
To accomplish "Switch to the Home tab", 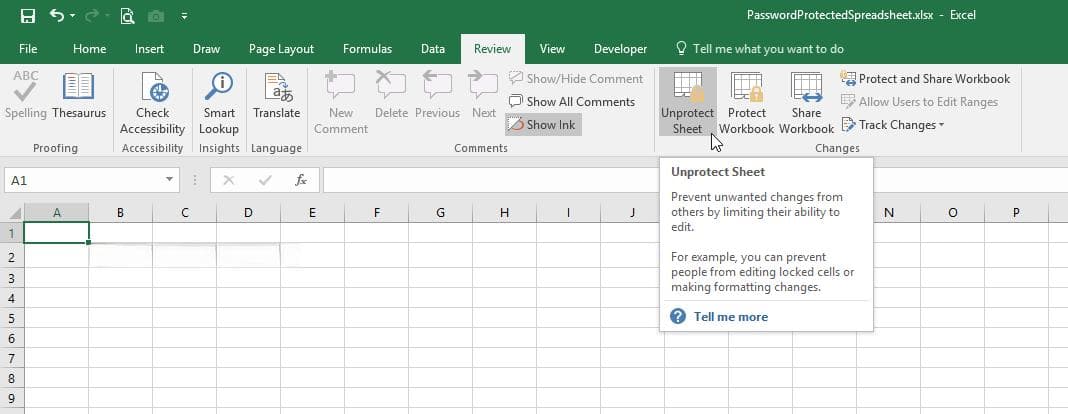I will point(89,49).
